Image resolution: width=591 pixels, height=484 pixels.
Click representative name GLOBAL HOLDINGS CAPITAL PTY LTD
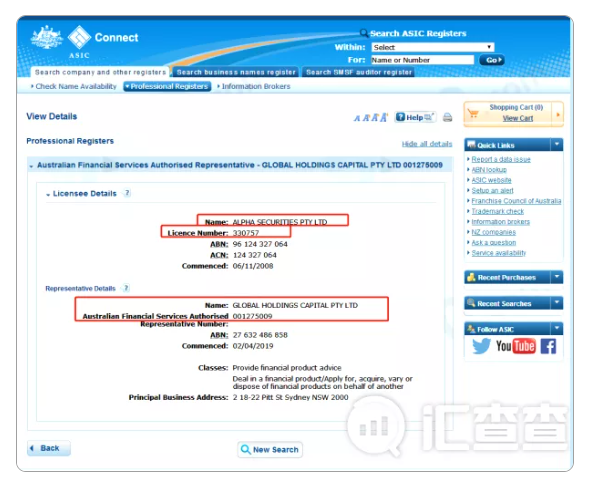point(295,305)
